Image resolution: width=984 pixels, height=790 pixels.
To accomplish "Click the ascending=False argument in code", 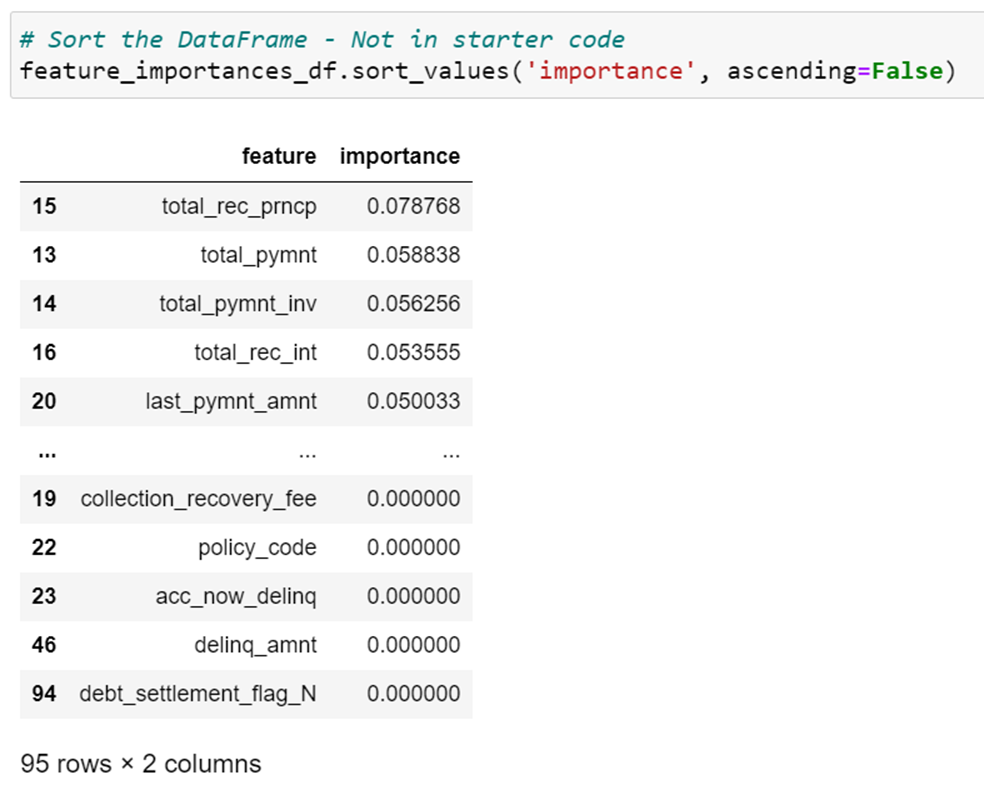I will coord(835,70).
